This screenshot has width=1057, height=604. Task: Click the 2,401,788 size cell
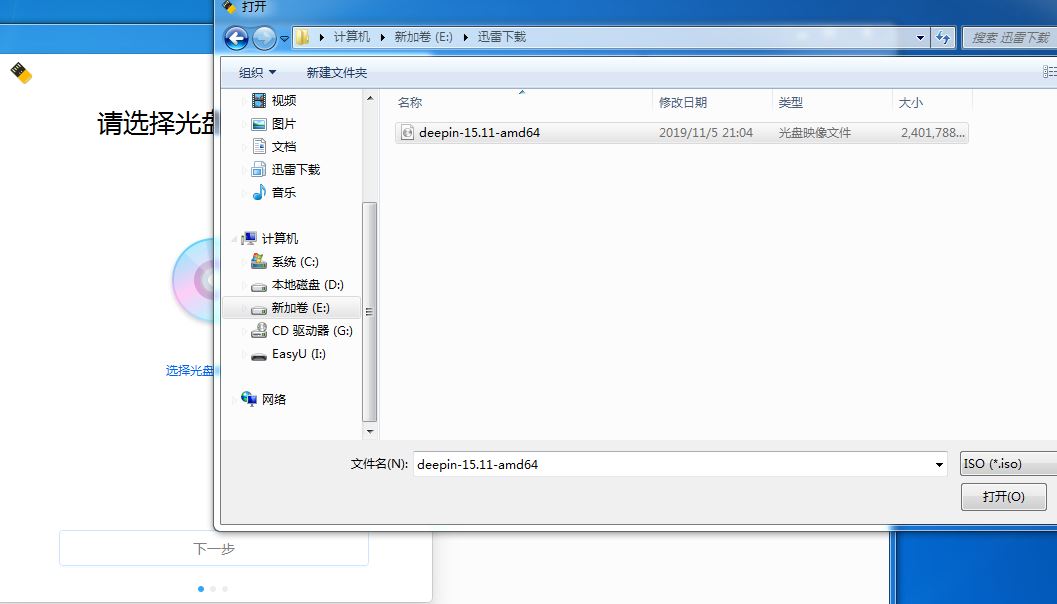coord(933,133)
